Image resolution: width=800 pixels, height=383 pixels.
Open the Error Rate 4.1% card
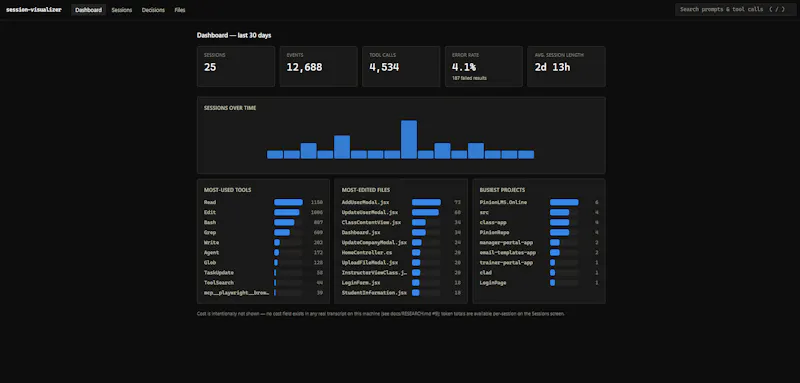pyautogui.click(x=484, y=66)
